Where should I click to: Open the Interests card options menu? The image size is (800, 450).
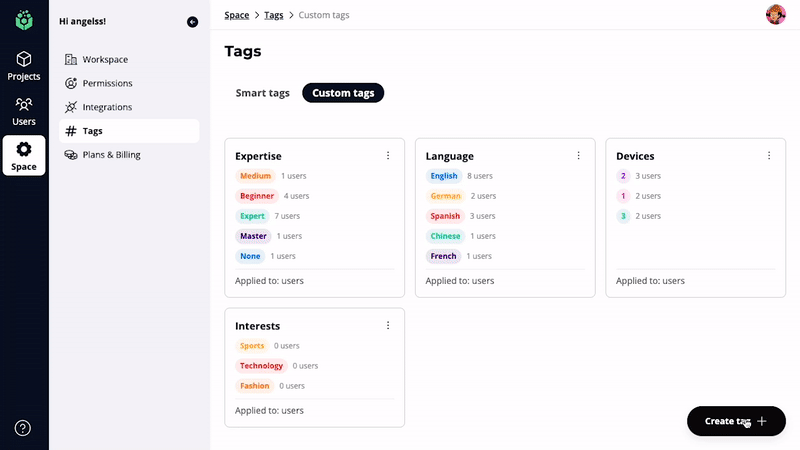[388, 326]
